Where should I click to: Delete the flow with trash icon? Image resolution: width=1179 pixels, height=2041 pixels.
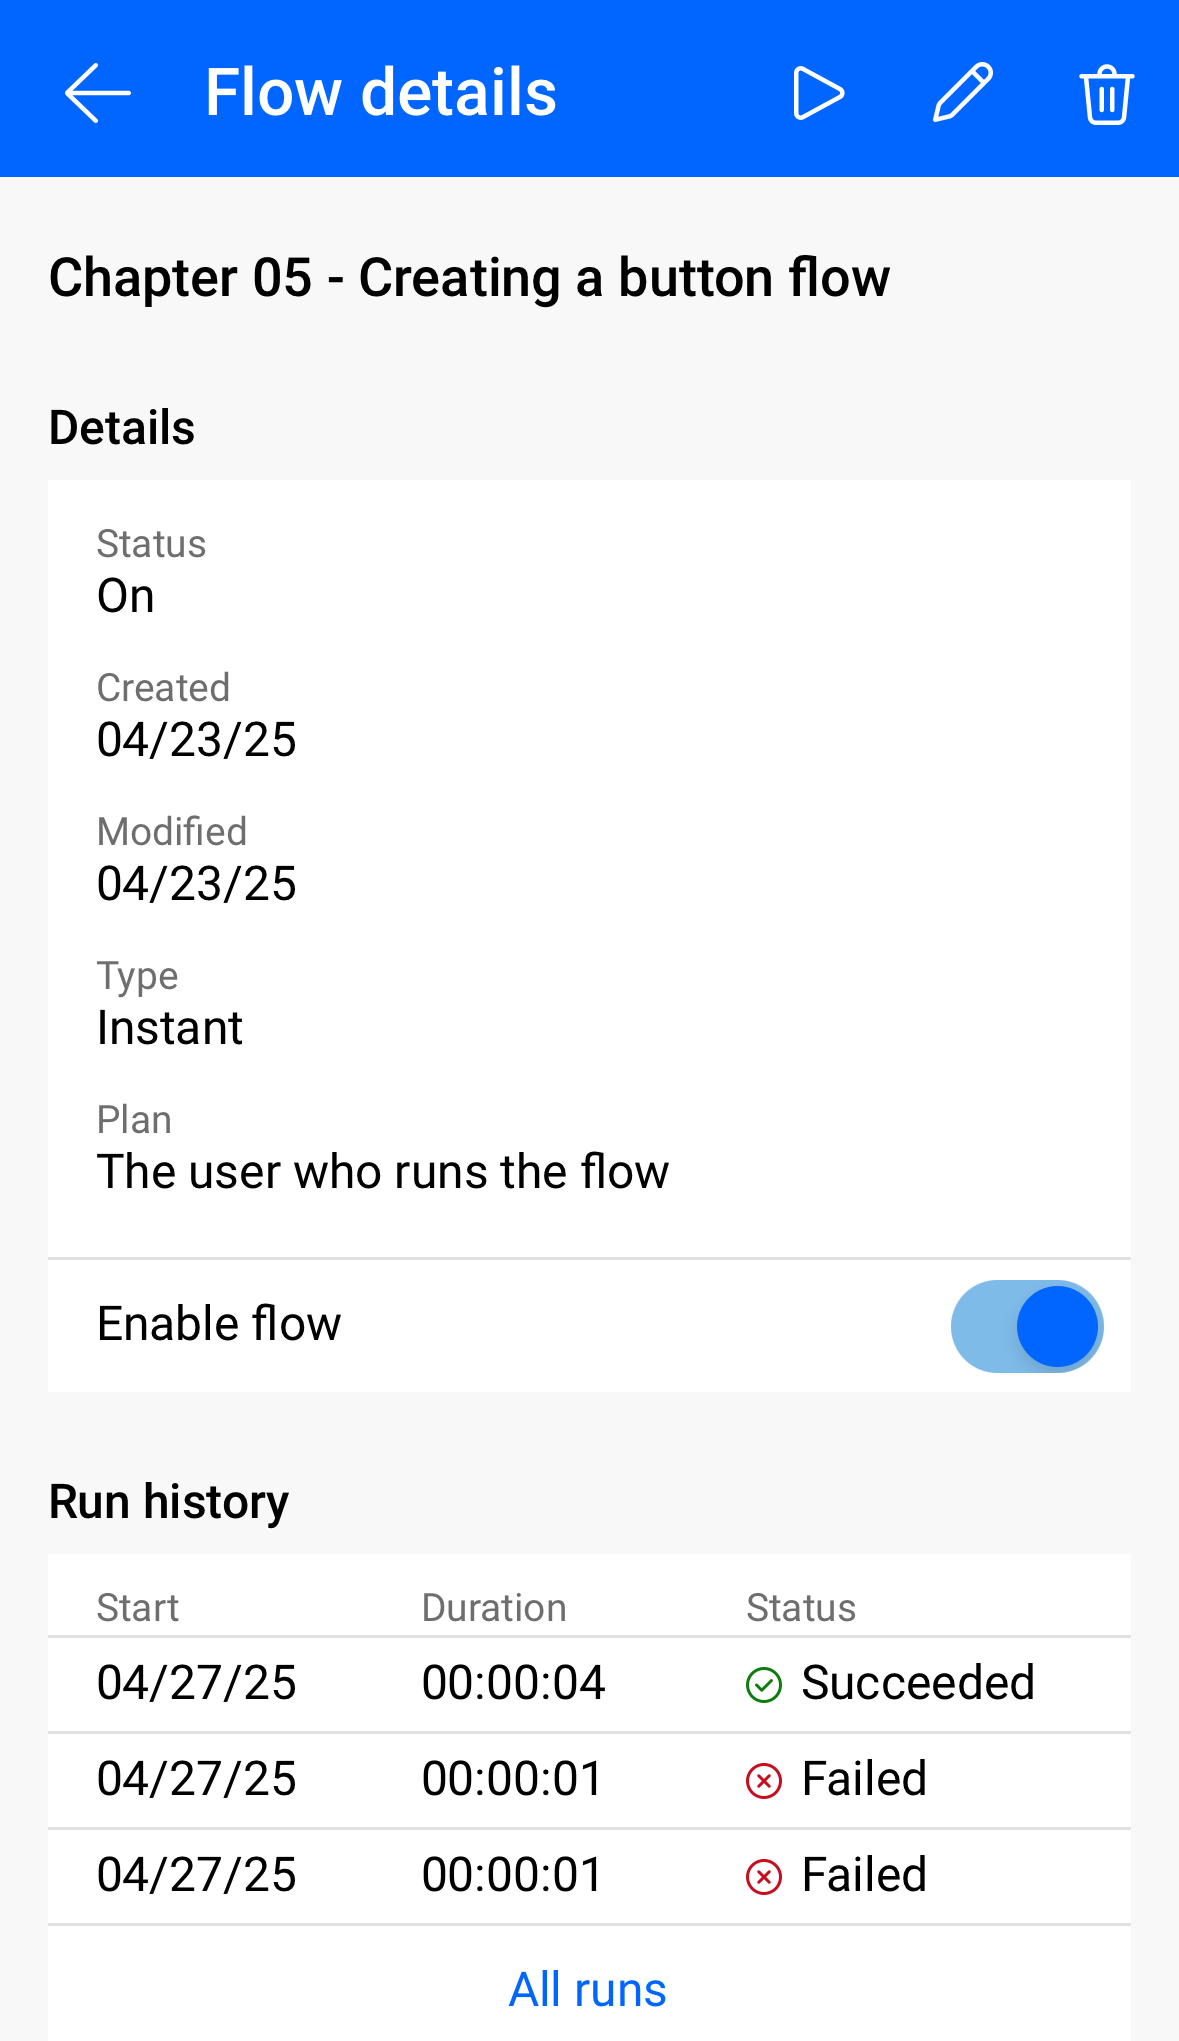pyautogui.click(x=1106, y=95)
